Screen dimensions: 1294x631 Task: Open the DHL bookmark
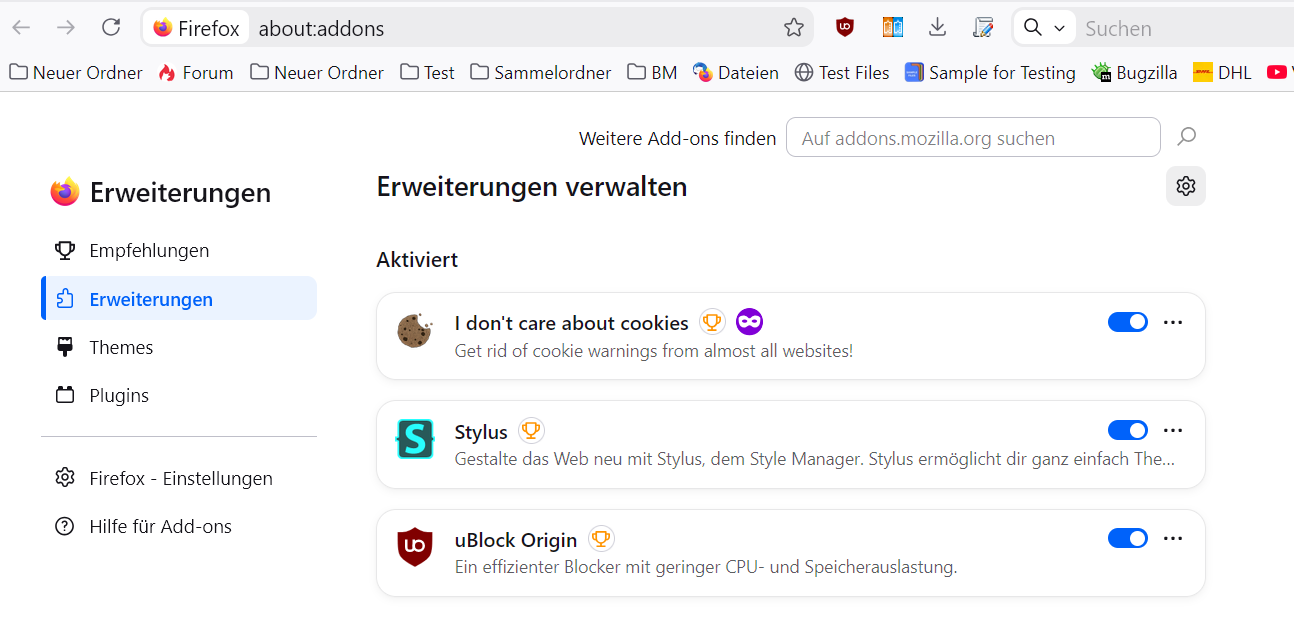click(1222, 72)
